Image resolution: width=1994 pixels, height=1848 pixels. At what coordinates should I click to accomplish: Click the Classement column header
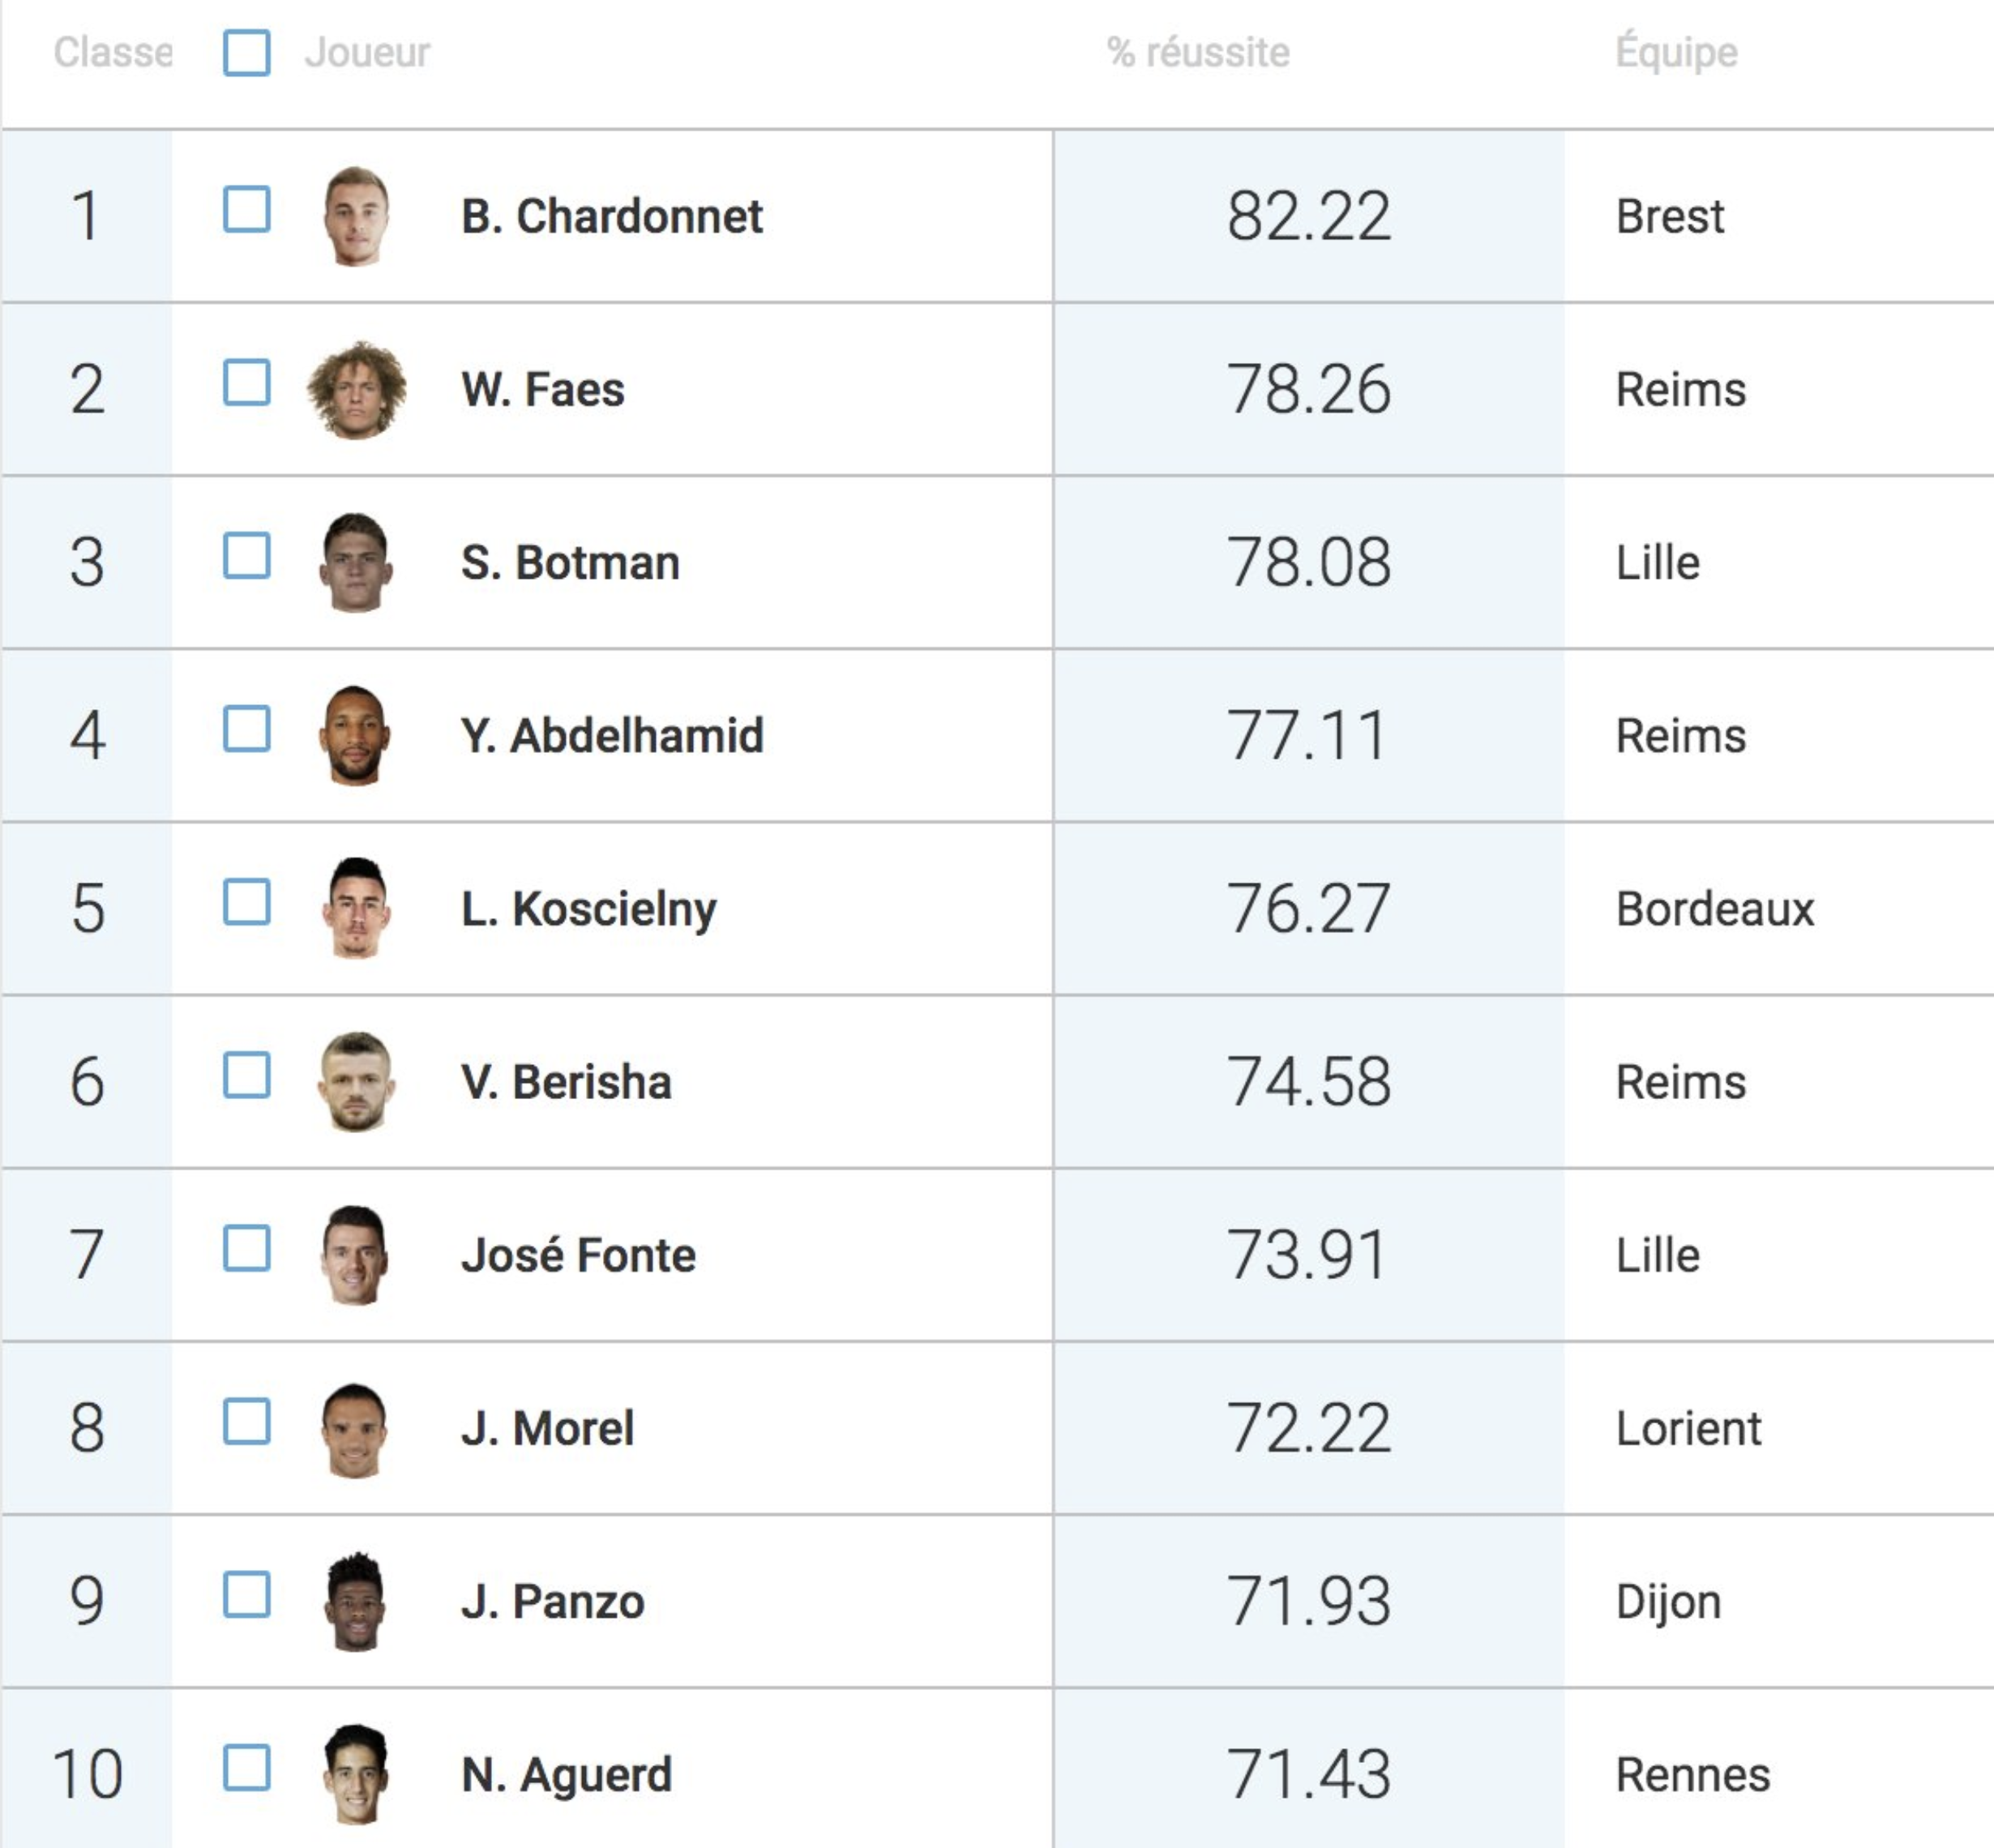pos(113,52)
